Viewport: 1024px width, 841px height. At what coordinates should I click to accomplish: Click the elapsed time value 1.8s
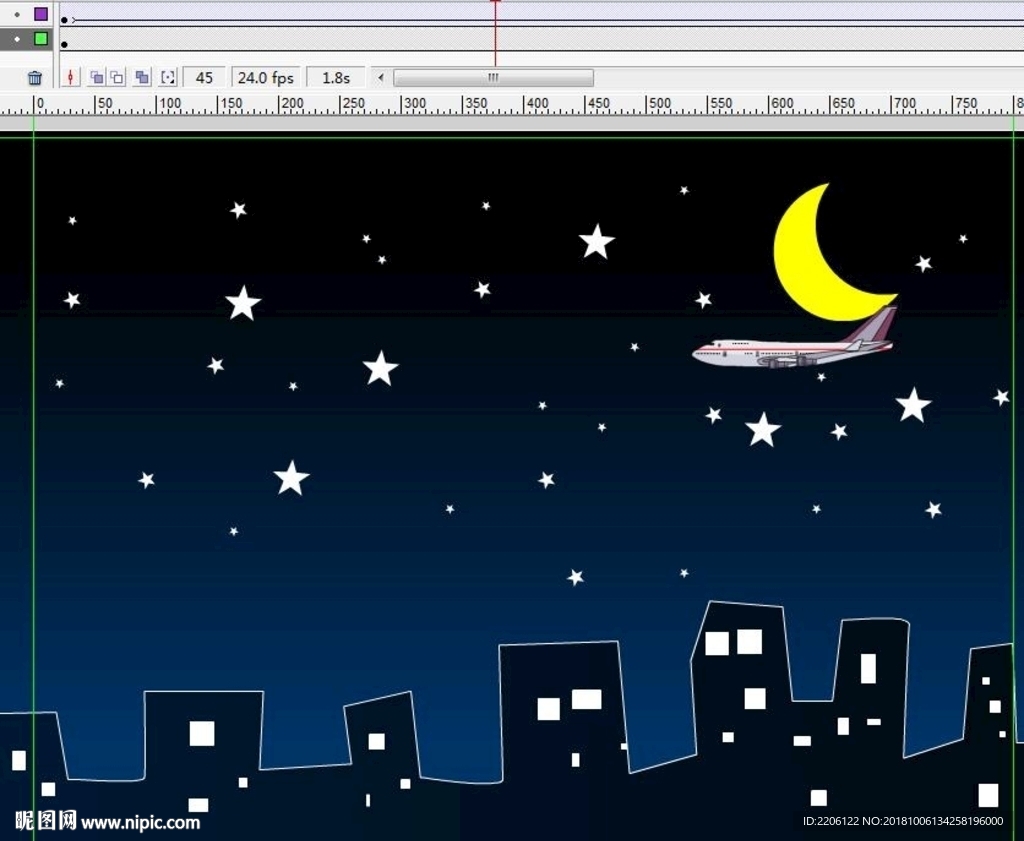[x=336, y=78]
